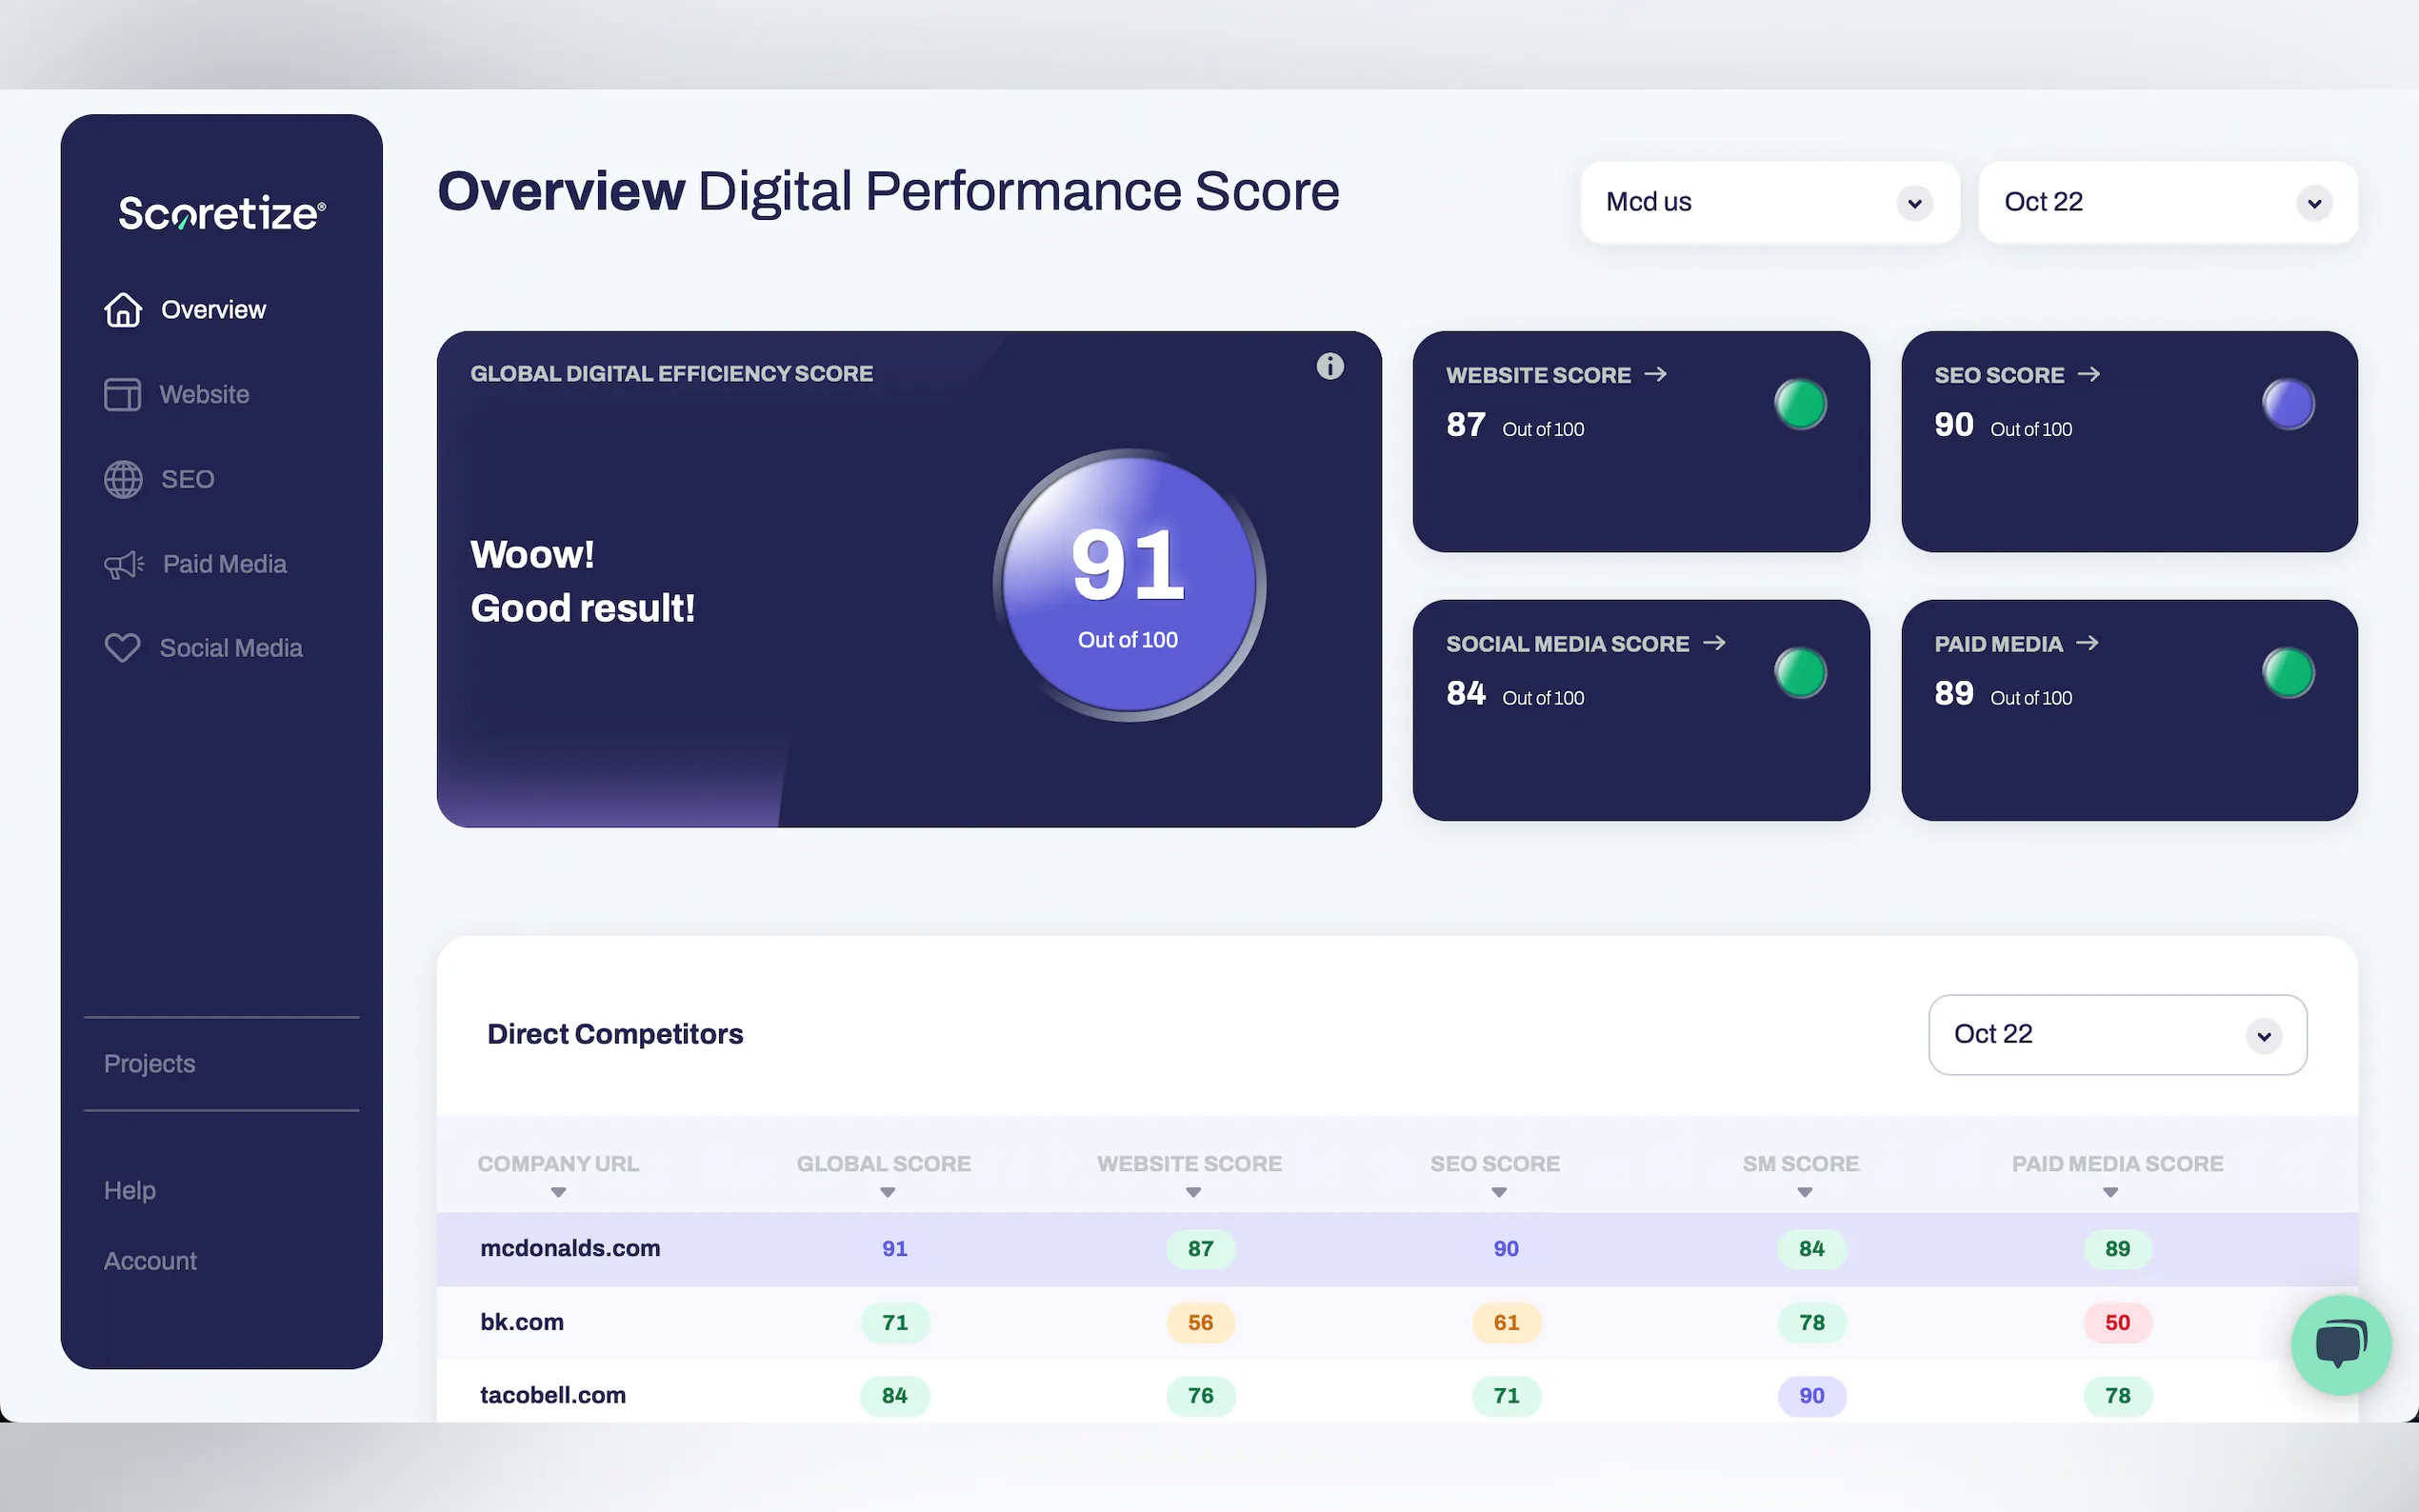Open Projects in the sidebar
The width and height of the screenshot is (2419, 1512).
click(150, 1064)
